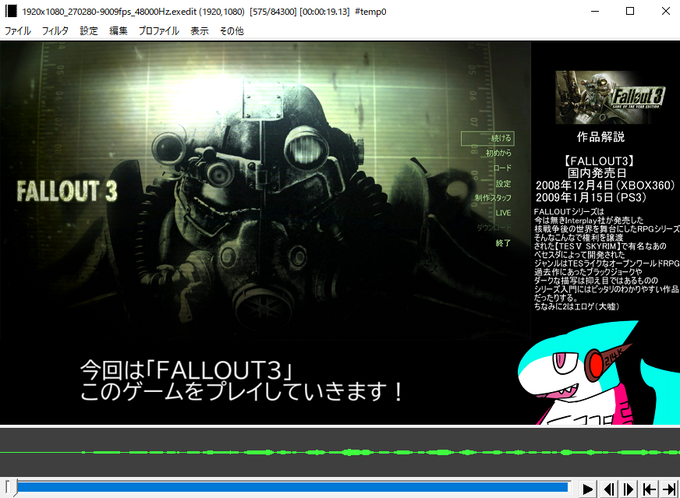Open the 設定 menu in the menu bar
The height and width of the screenshot is (498, 680).
click(x=89, y=31)
